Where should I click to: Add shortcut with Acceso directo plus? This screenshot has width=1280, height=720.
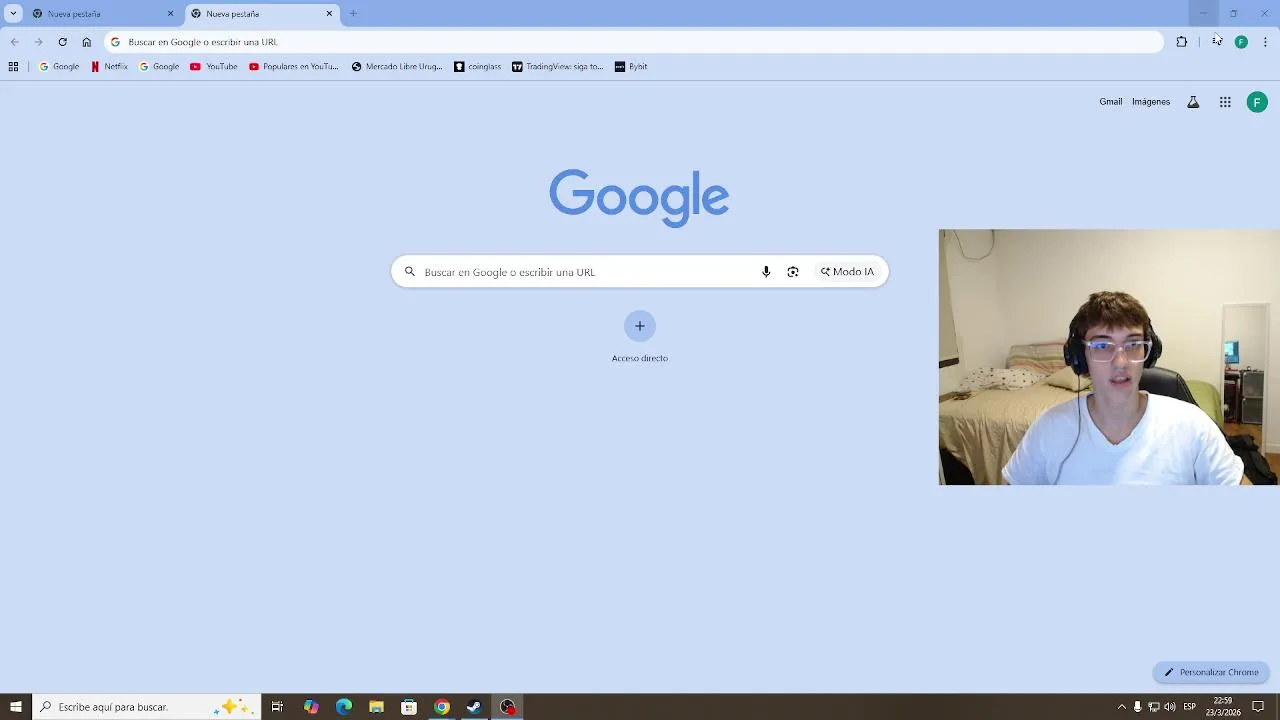[x=640, y=326]
